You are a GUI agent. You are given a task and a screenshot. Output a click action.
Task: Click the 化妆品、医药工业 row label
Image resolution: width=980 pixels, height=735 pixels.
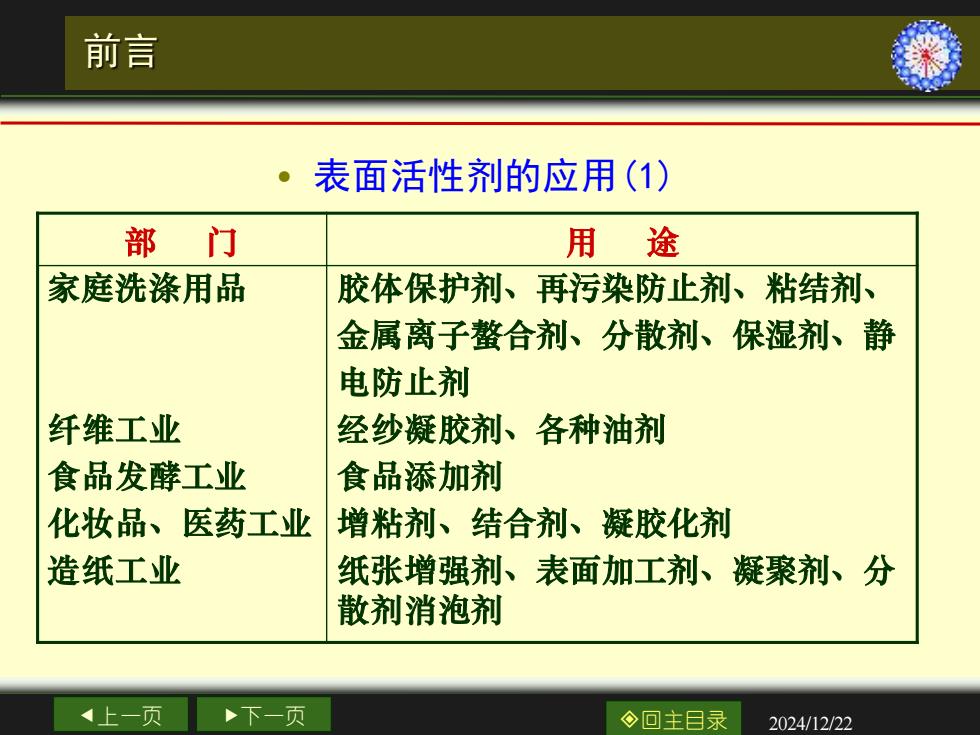[x=180, y=524]
